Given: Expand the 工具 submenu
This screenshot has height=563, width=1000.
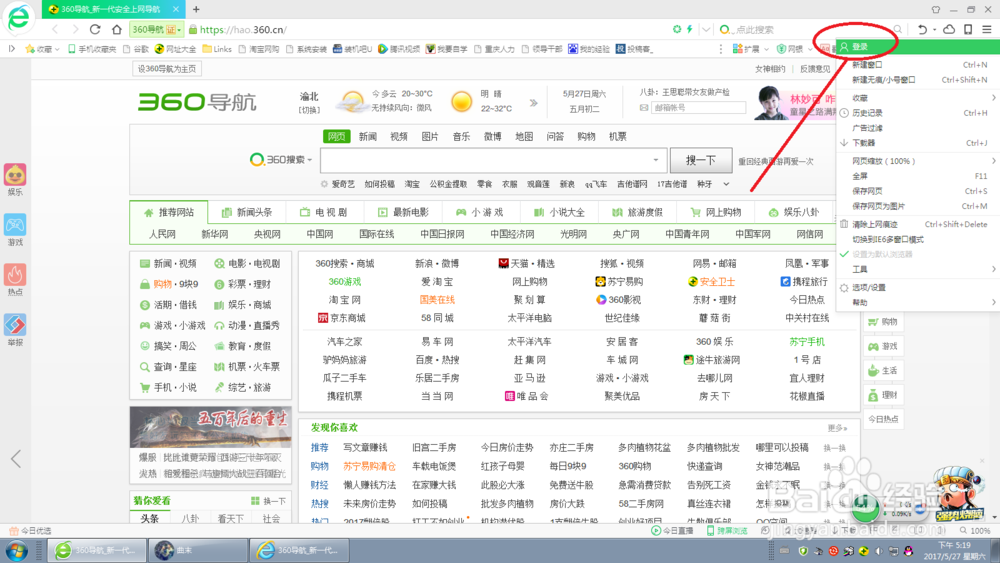Looking at the screenshot, I should click(x=916, y=269).
